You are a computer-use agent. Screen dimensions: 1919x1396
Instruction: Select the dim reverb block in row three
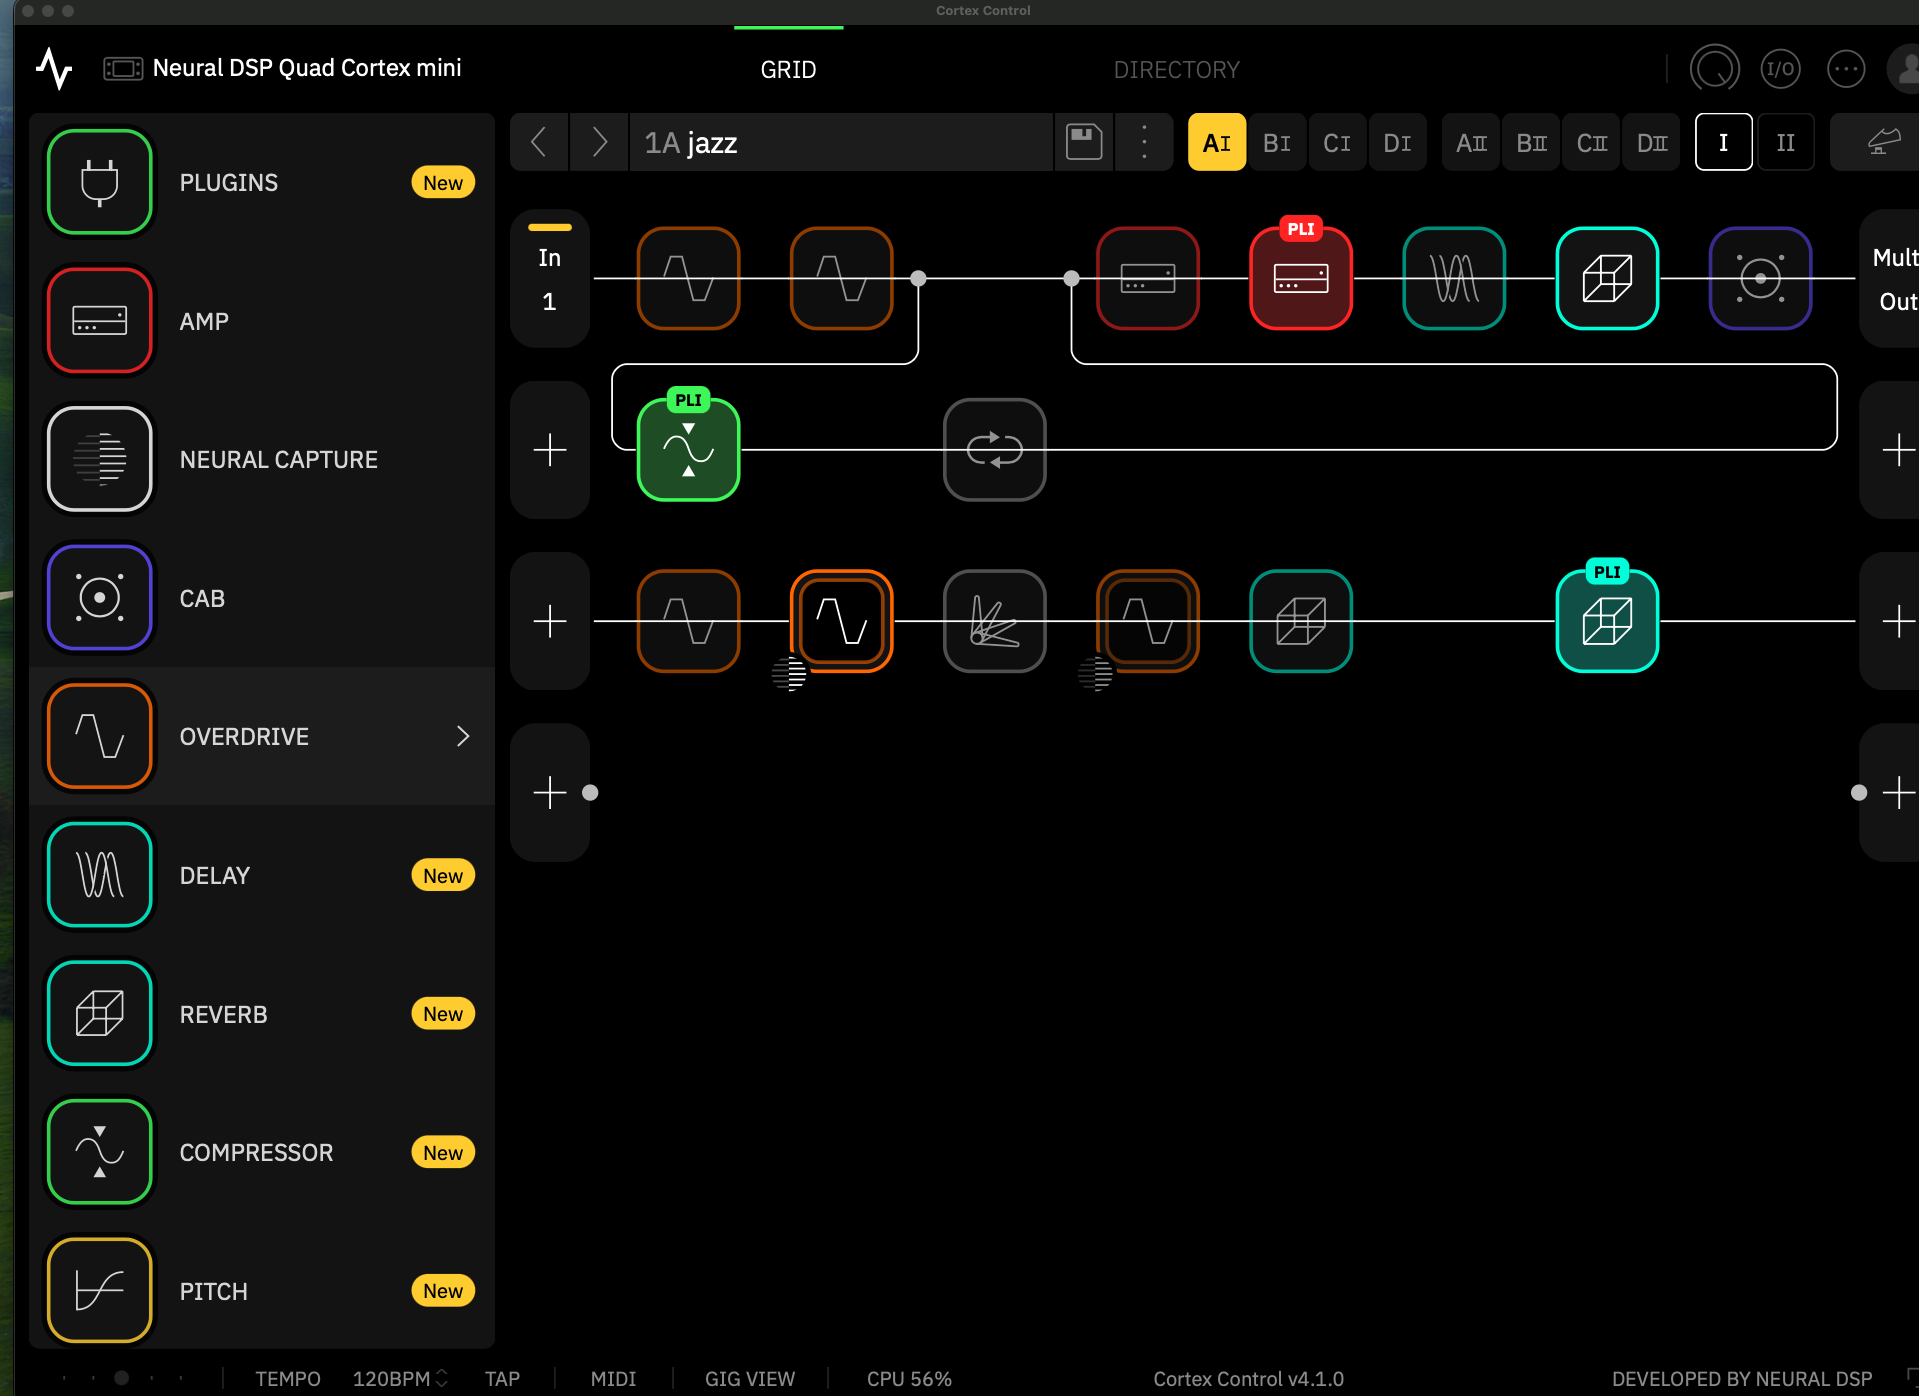coord(1301,621)
